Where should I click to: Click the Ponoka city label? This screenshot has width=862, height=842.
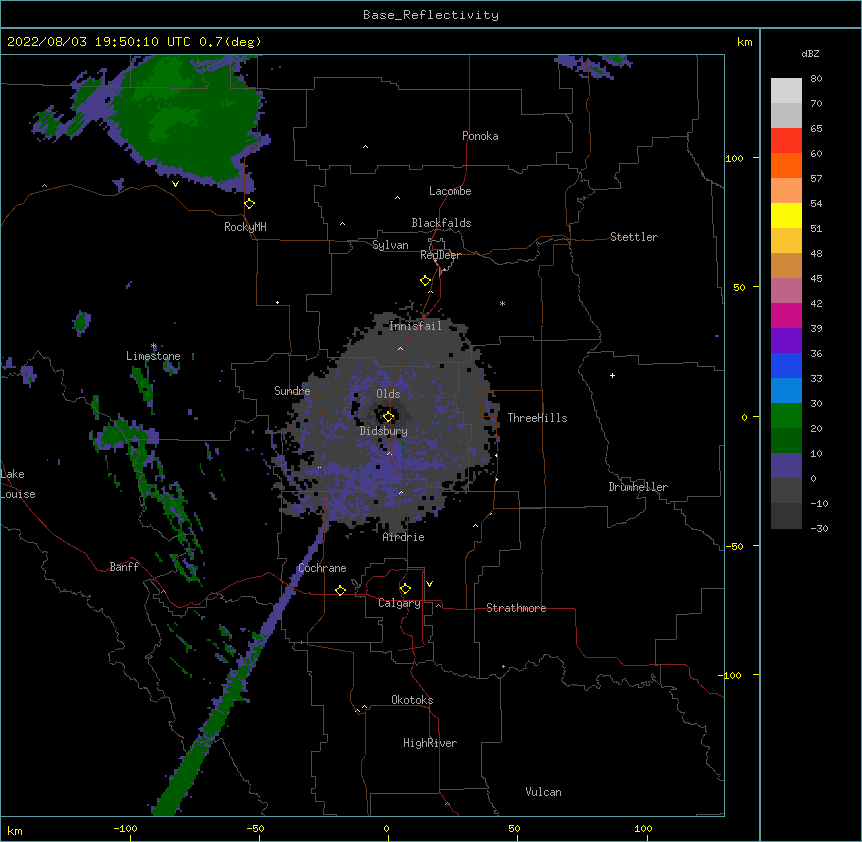point(480,136)
